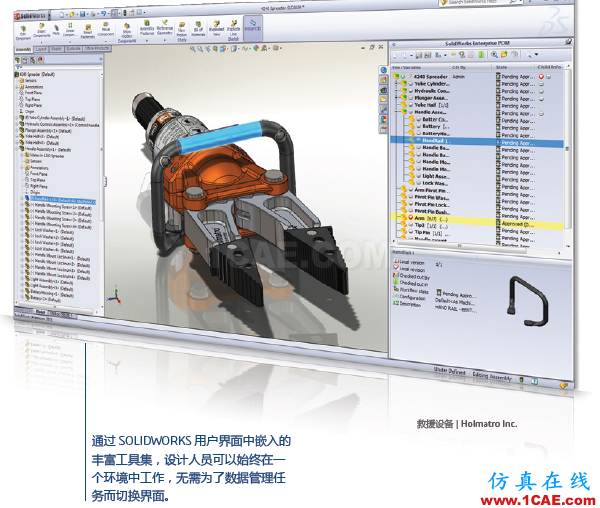Open the DisplayManager tab icon
Viewport: 600px width, 508px height.
tap(40, 60)
